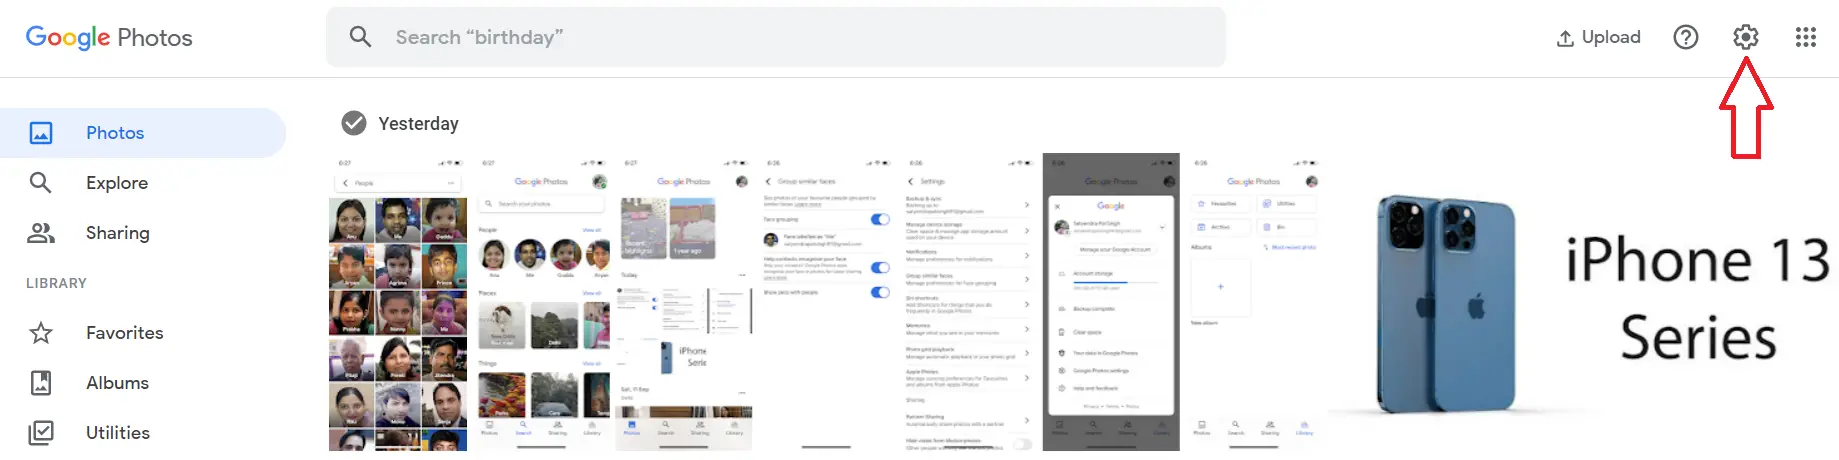The width and height of the screenshot is (1839, 460).
Task: Open the Settings gear icon
Action: 1745,37
